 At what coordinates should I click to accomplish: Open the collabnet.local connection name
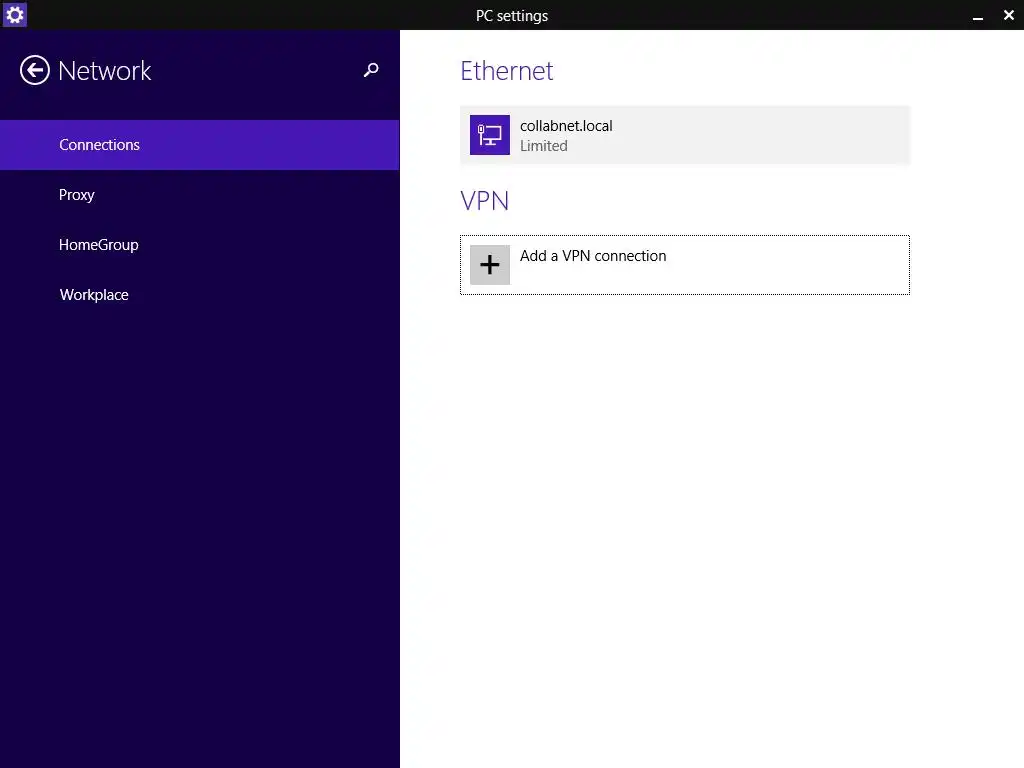coord(566,126)
